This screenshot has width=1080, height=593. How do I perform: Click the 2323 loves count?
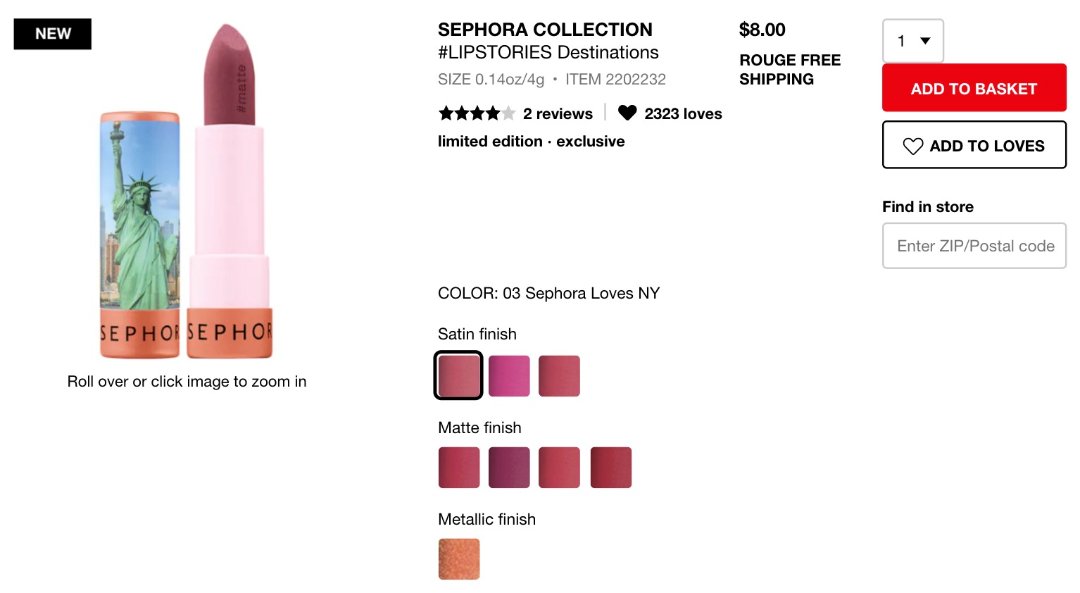(683, 114)
